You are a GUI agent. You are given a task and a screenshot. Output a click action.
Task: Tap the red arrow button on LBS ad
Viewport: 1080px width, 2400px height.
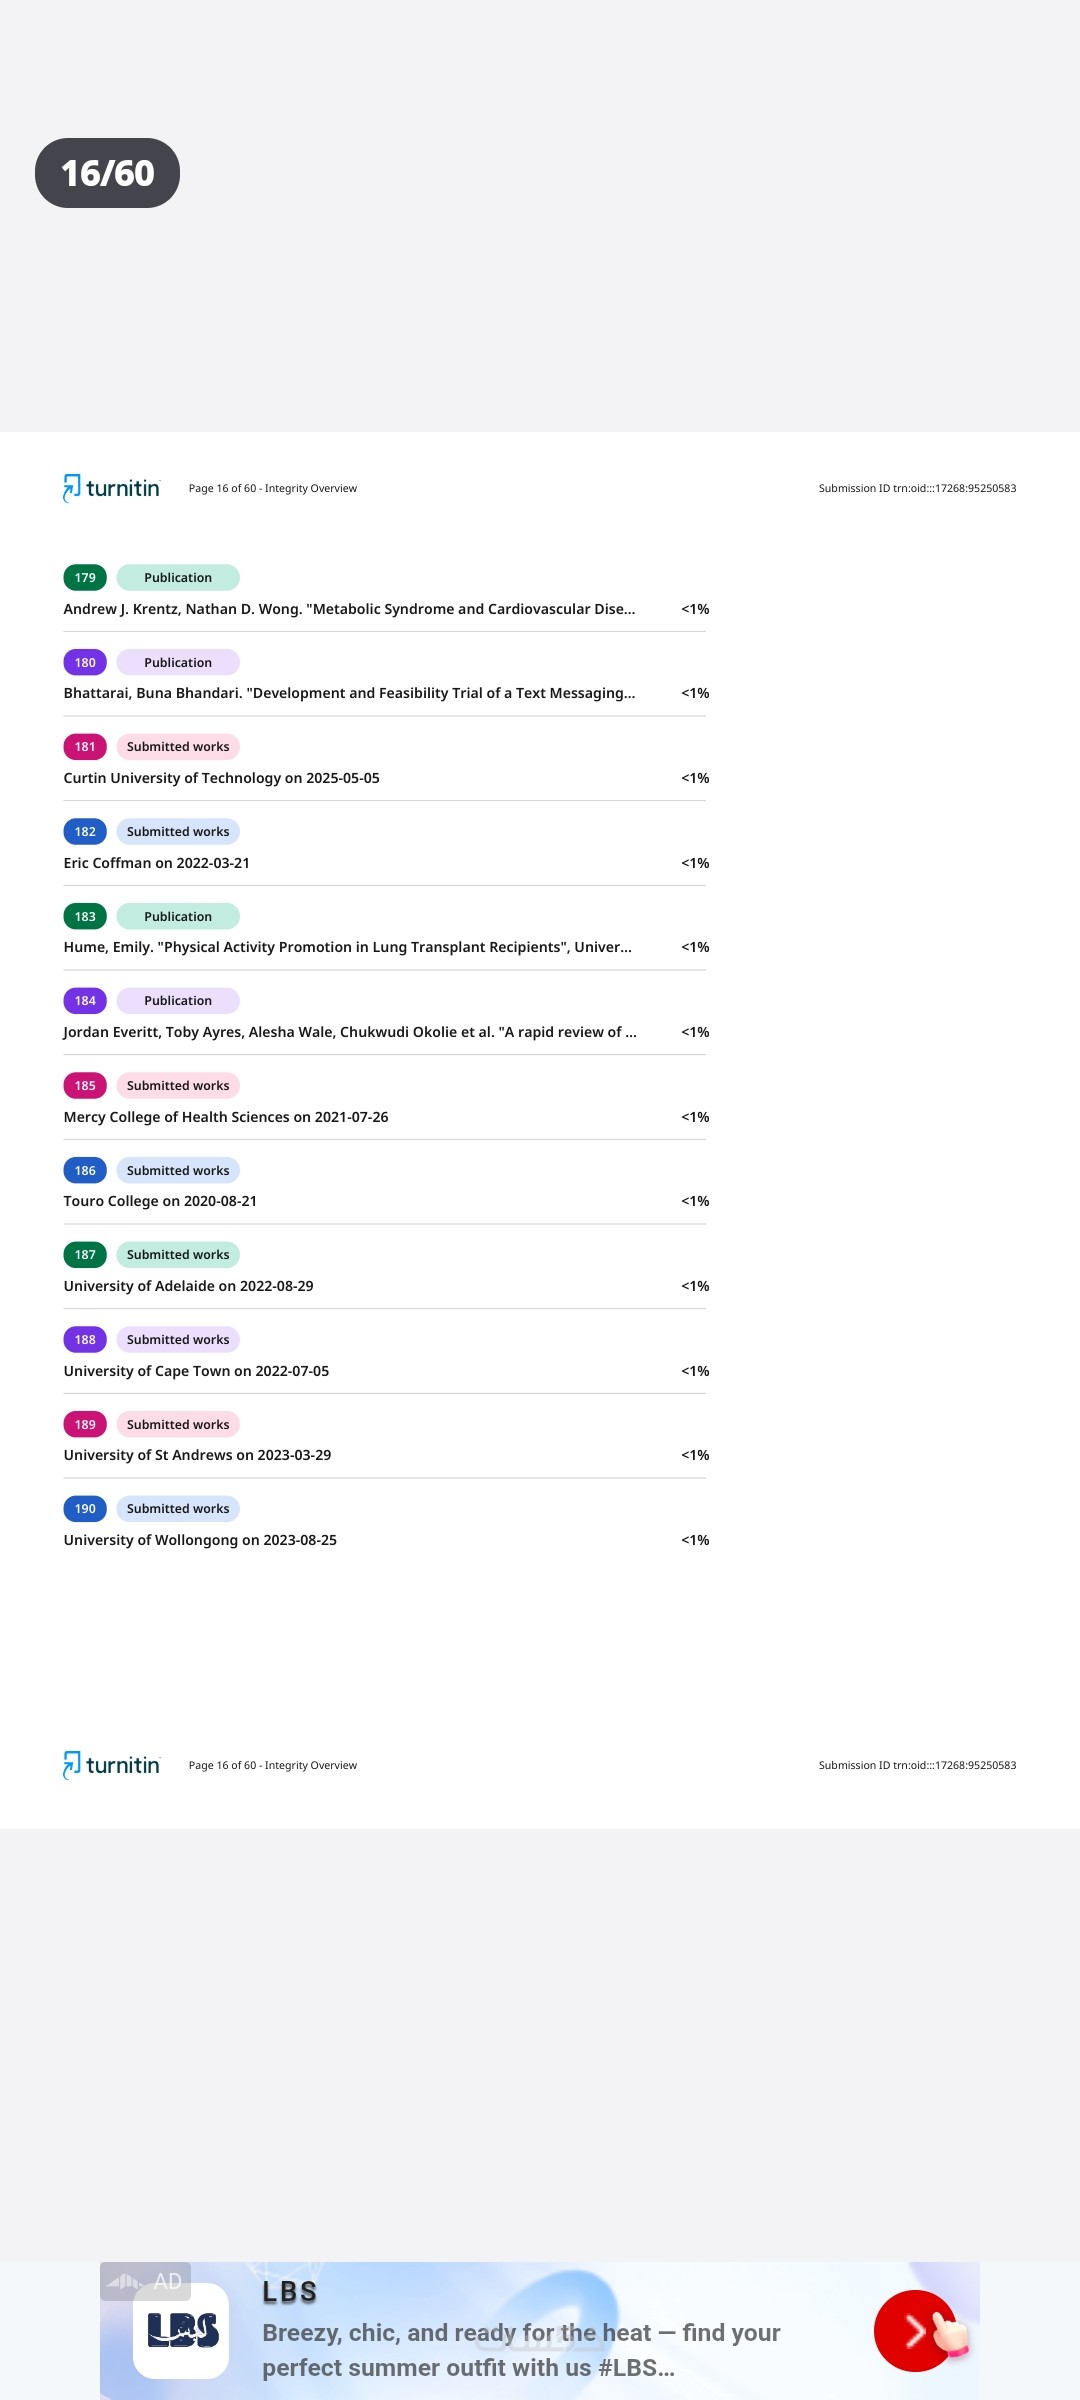click(913, 2330)
